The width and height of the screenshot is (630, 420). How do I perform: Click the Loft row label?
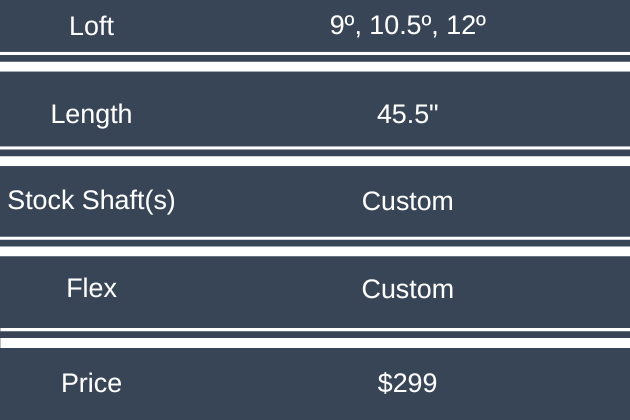click(91, 26)
